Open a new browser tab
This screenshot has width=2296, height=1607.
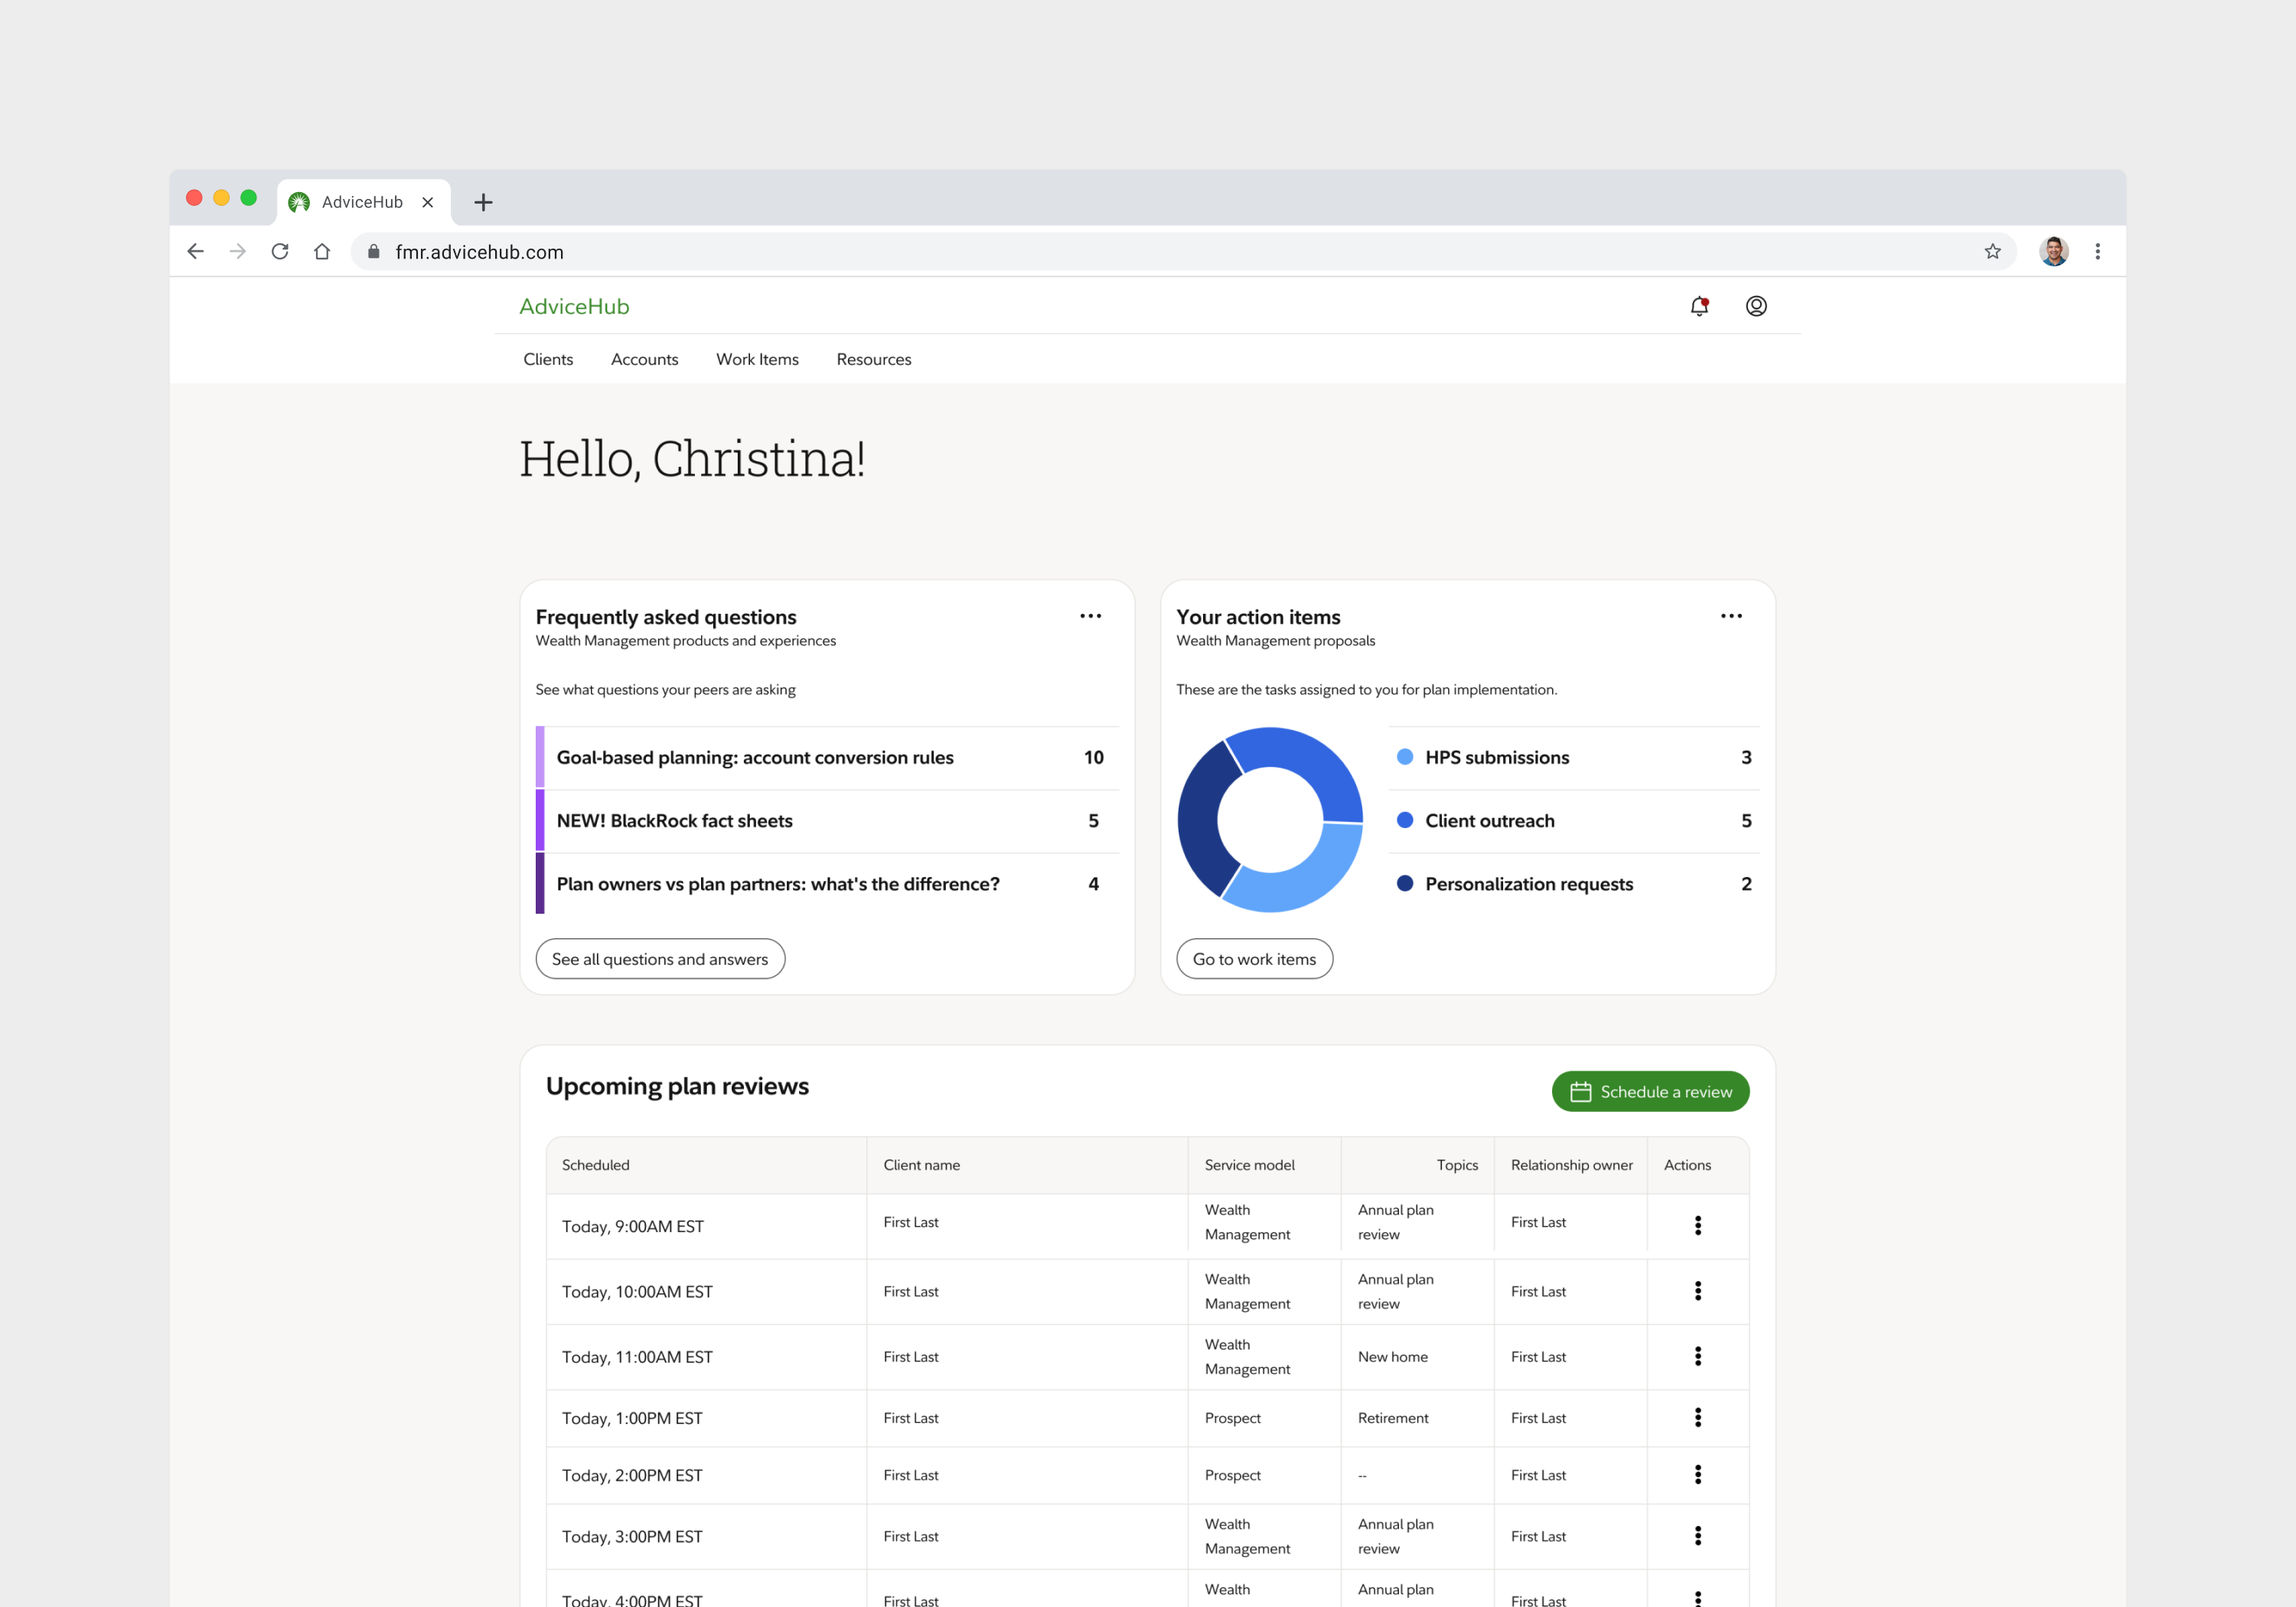(483, 202)
